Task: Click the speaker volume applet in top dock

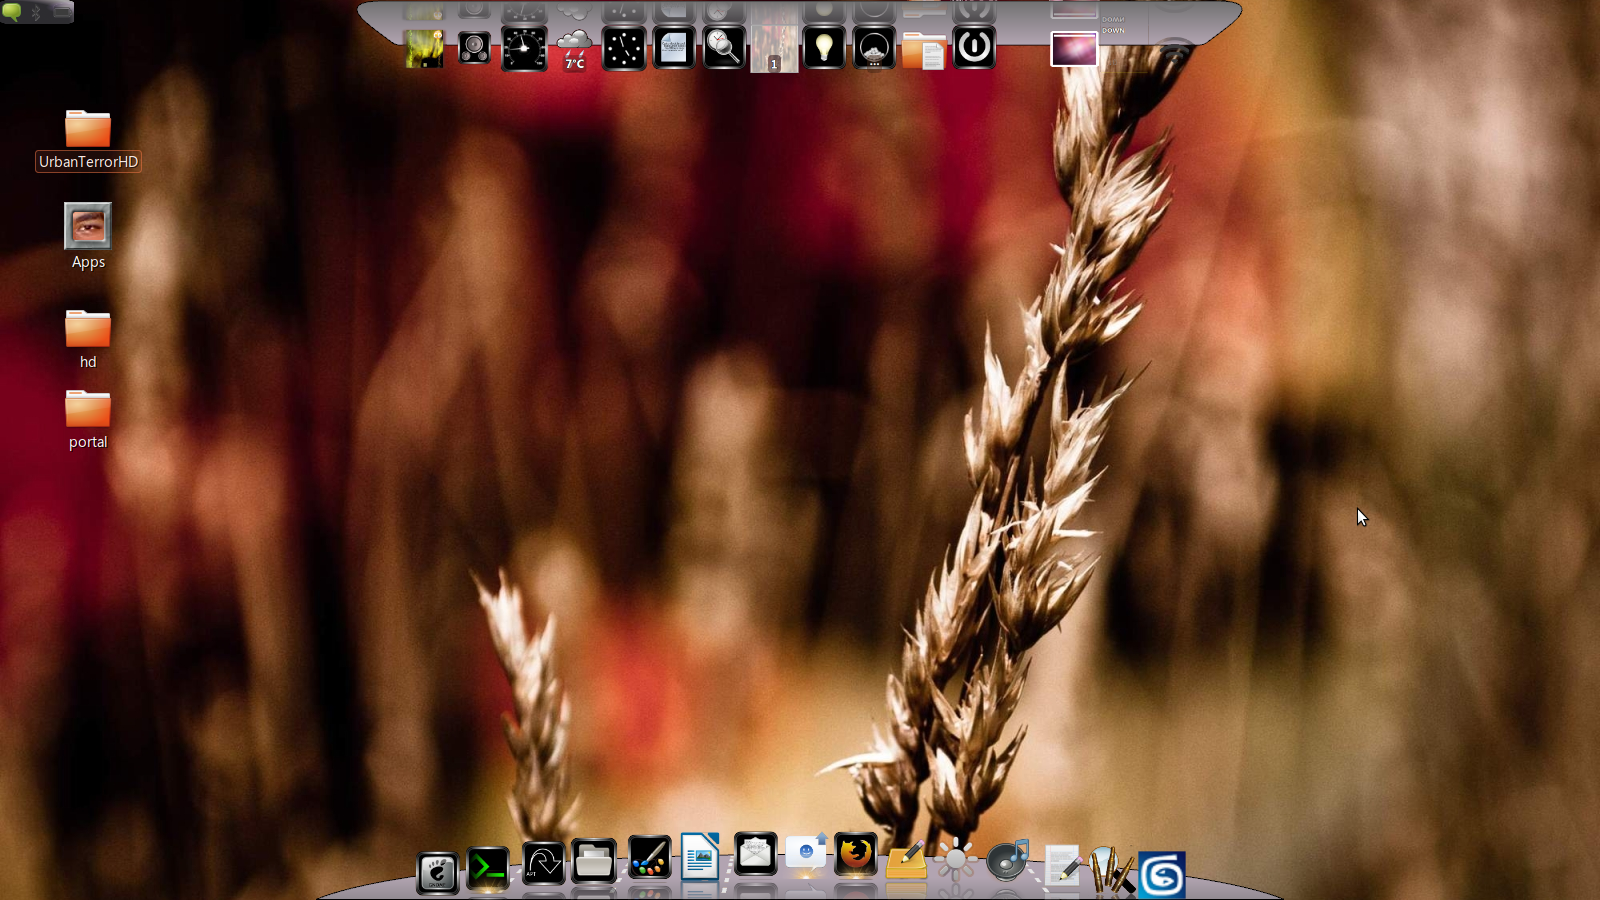Action: click(x=474, y=48)
